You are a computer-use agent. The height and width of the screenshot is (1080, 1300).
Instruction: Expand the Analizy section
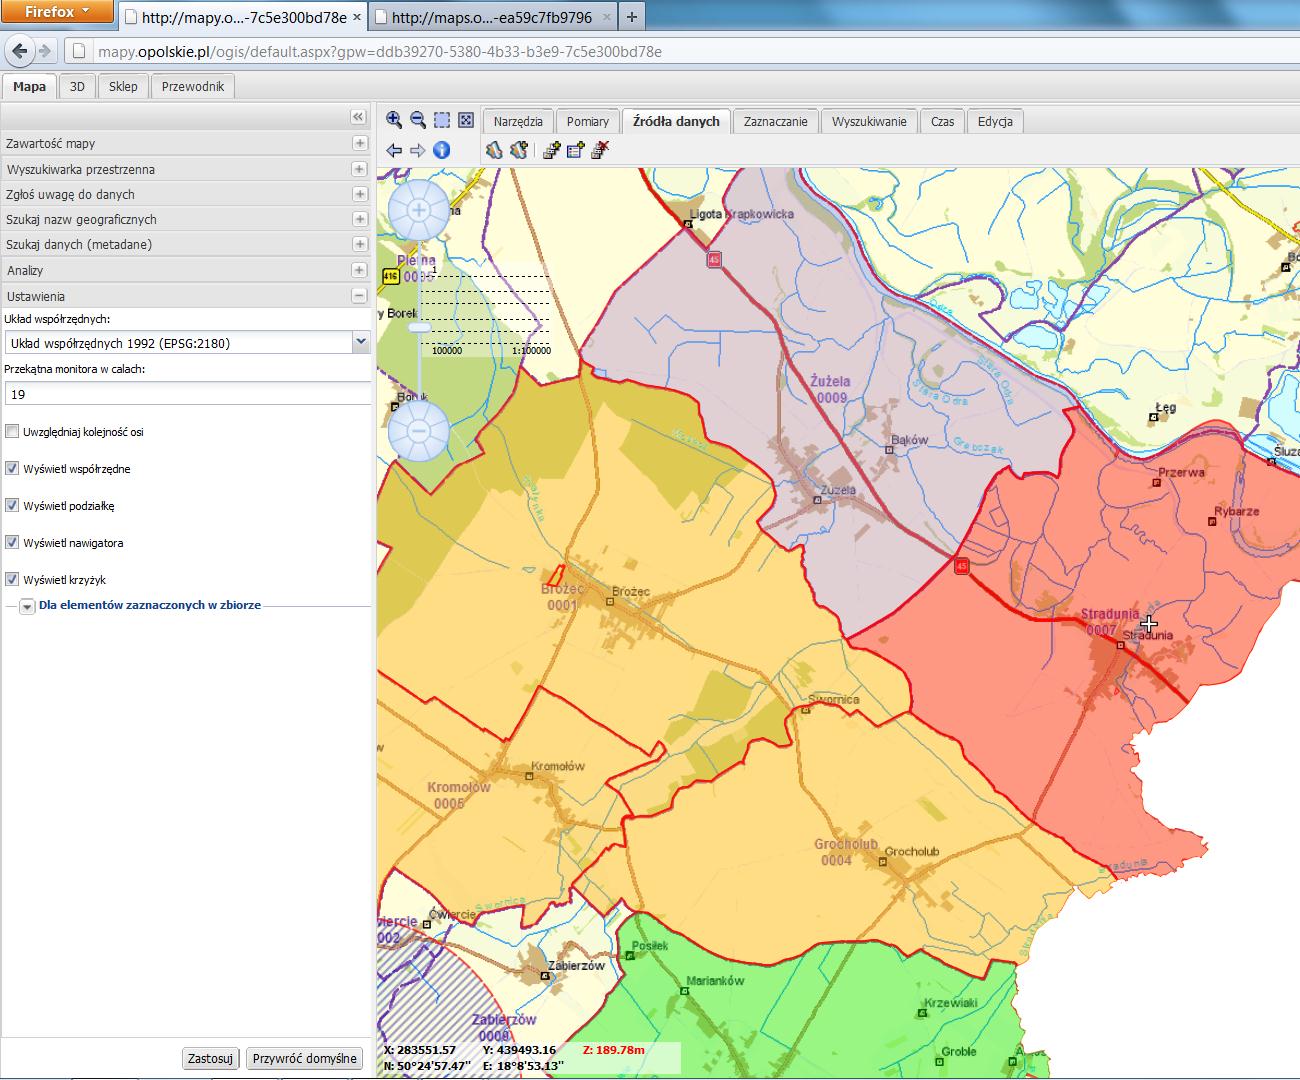click(359, 270)
